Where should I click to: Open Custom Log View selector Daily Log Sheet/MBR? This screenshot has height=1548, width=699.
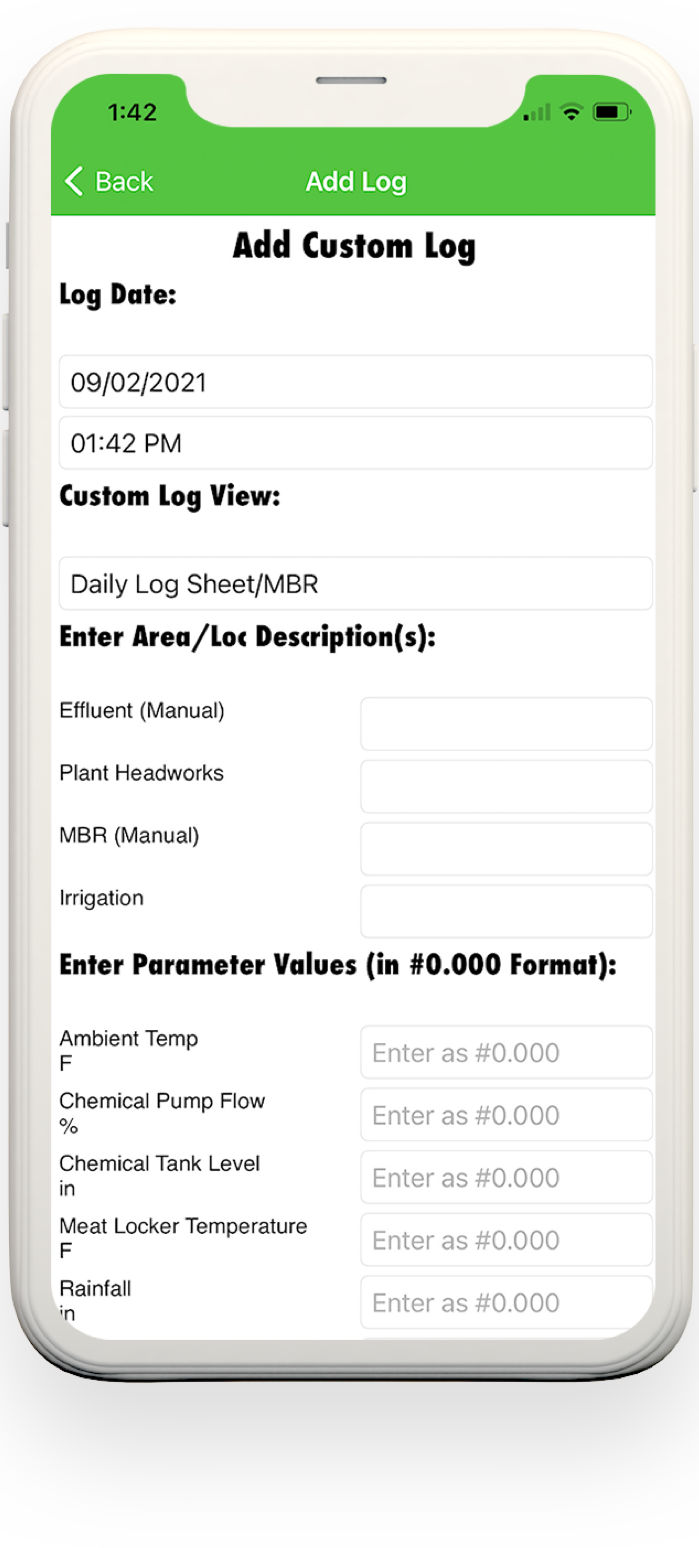point(356,584)
